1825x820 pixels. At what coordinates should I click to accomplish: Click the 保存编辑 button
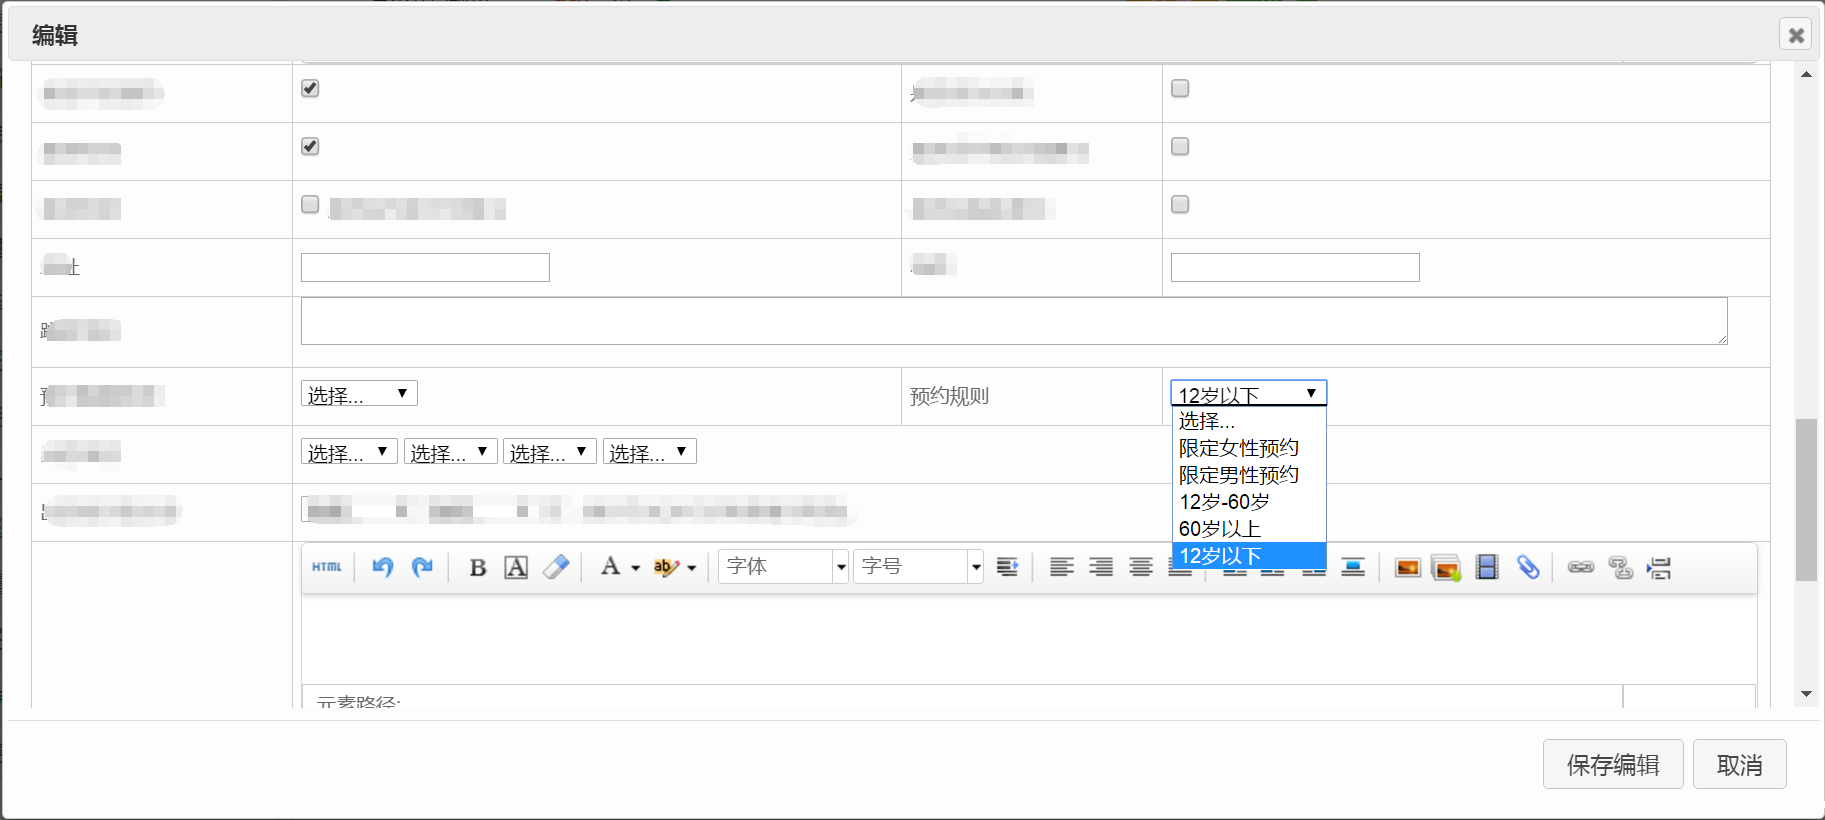pyautogui.click(x=1612, y=765)
